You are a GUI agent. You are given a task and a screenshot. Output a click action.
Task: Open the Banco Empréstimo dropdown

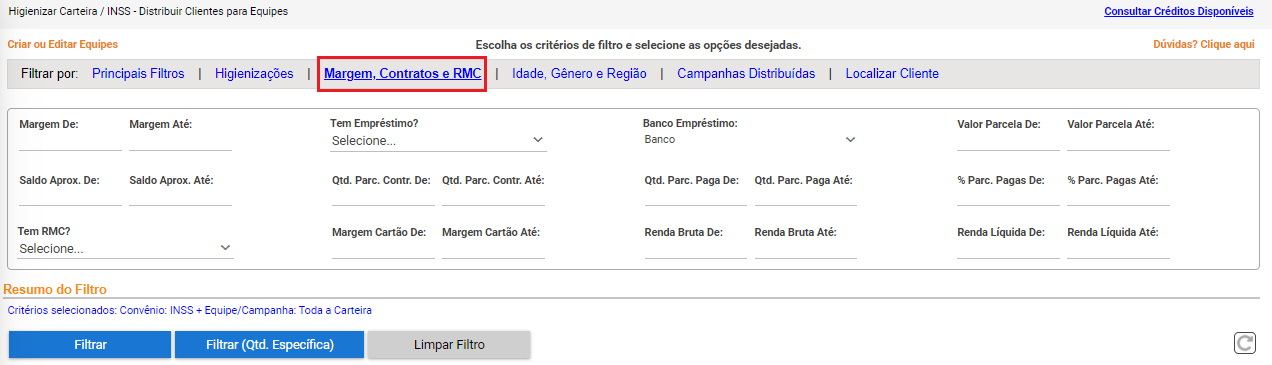[x=751, y=140]
